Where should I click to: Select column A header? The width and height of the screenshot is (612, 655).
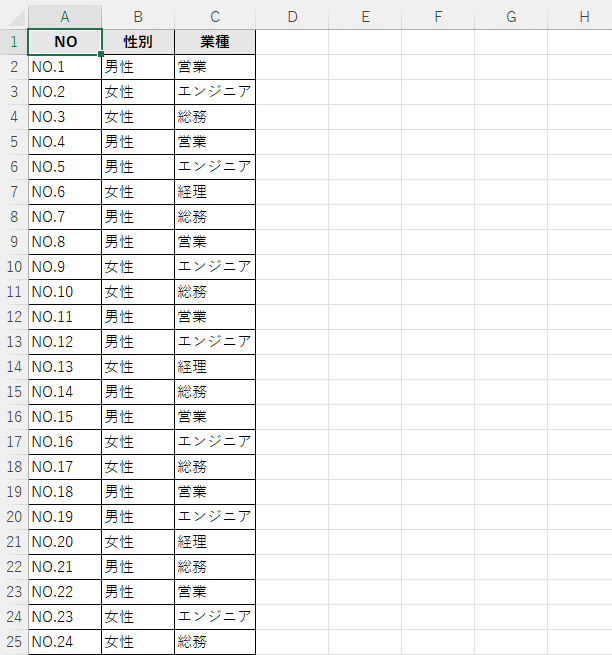pos(65,17)
